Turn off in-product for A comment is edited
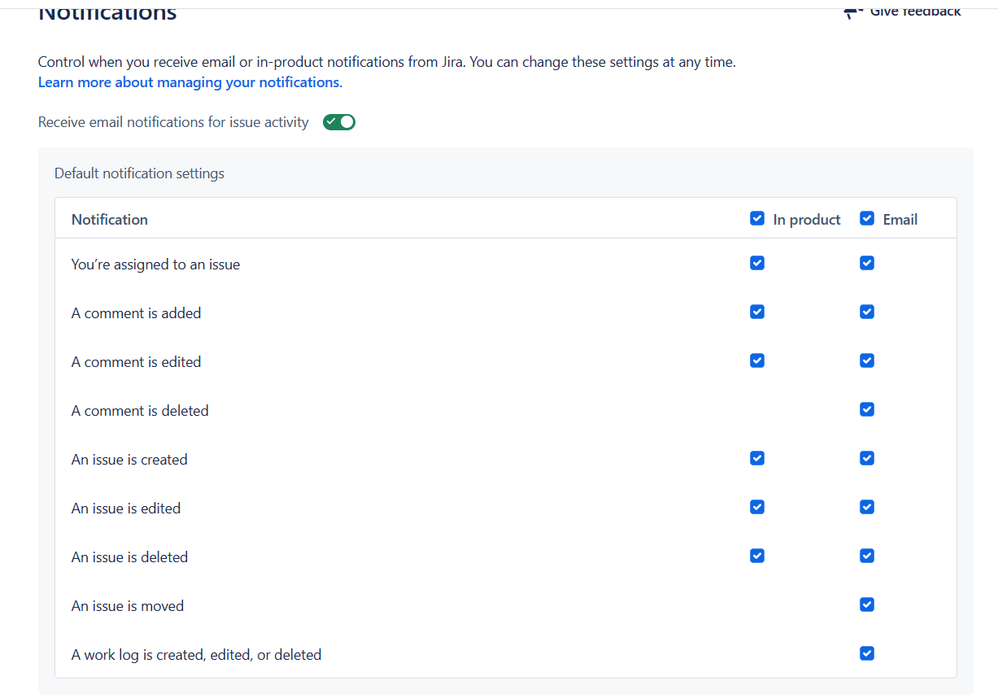The image size is (998, 699). coord(757,361)
